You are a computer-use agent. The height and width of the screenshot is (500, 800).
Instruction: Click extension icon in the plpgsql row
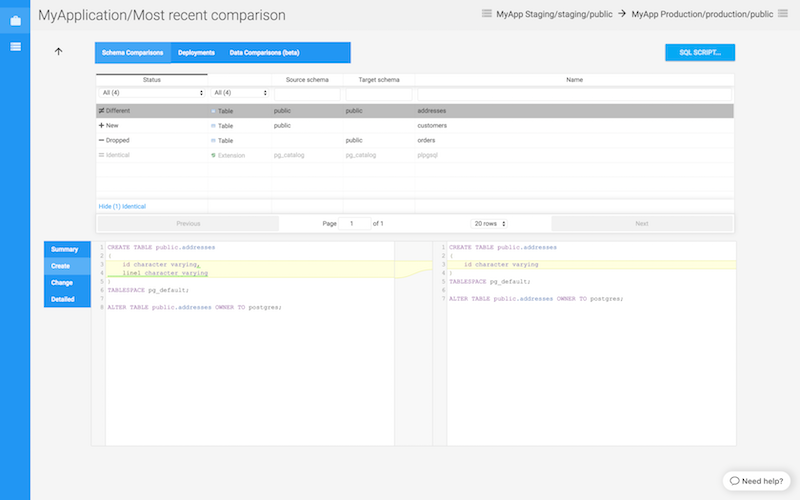point(213,156)
